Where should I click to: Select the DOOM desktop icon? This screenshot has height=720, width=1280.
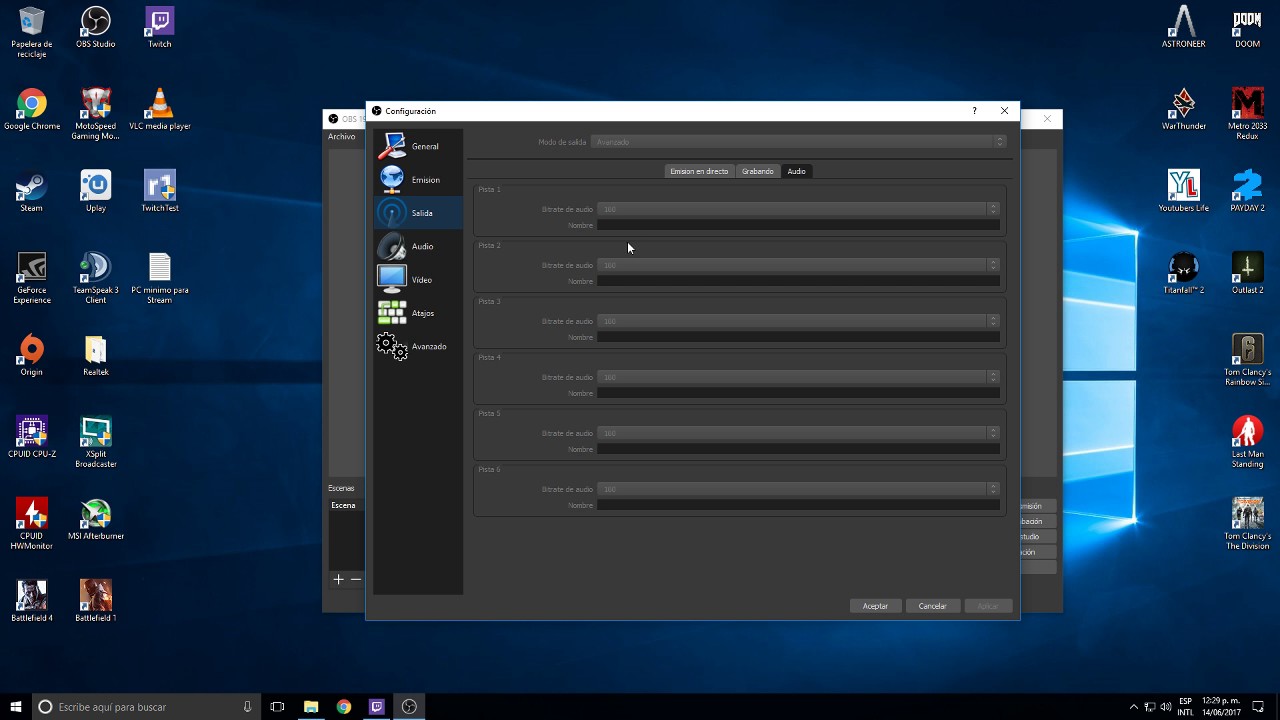pos(1248,27)
